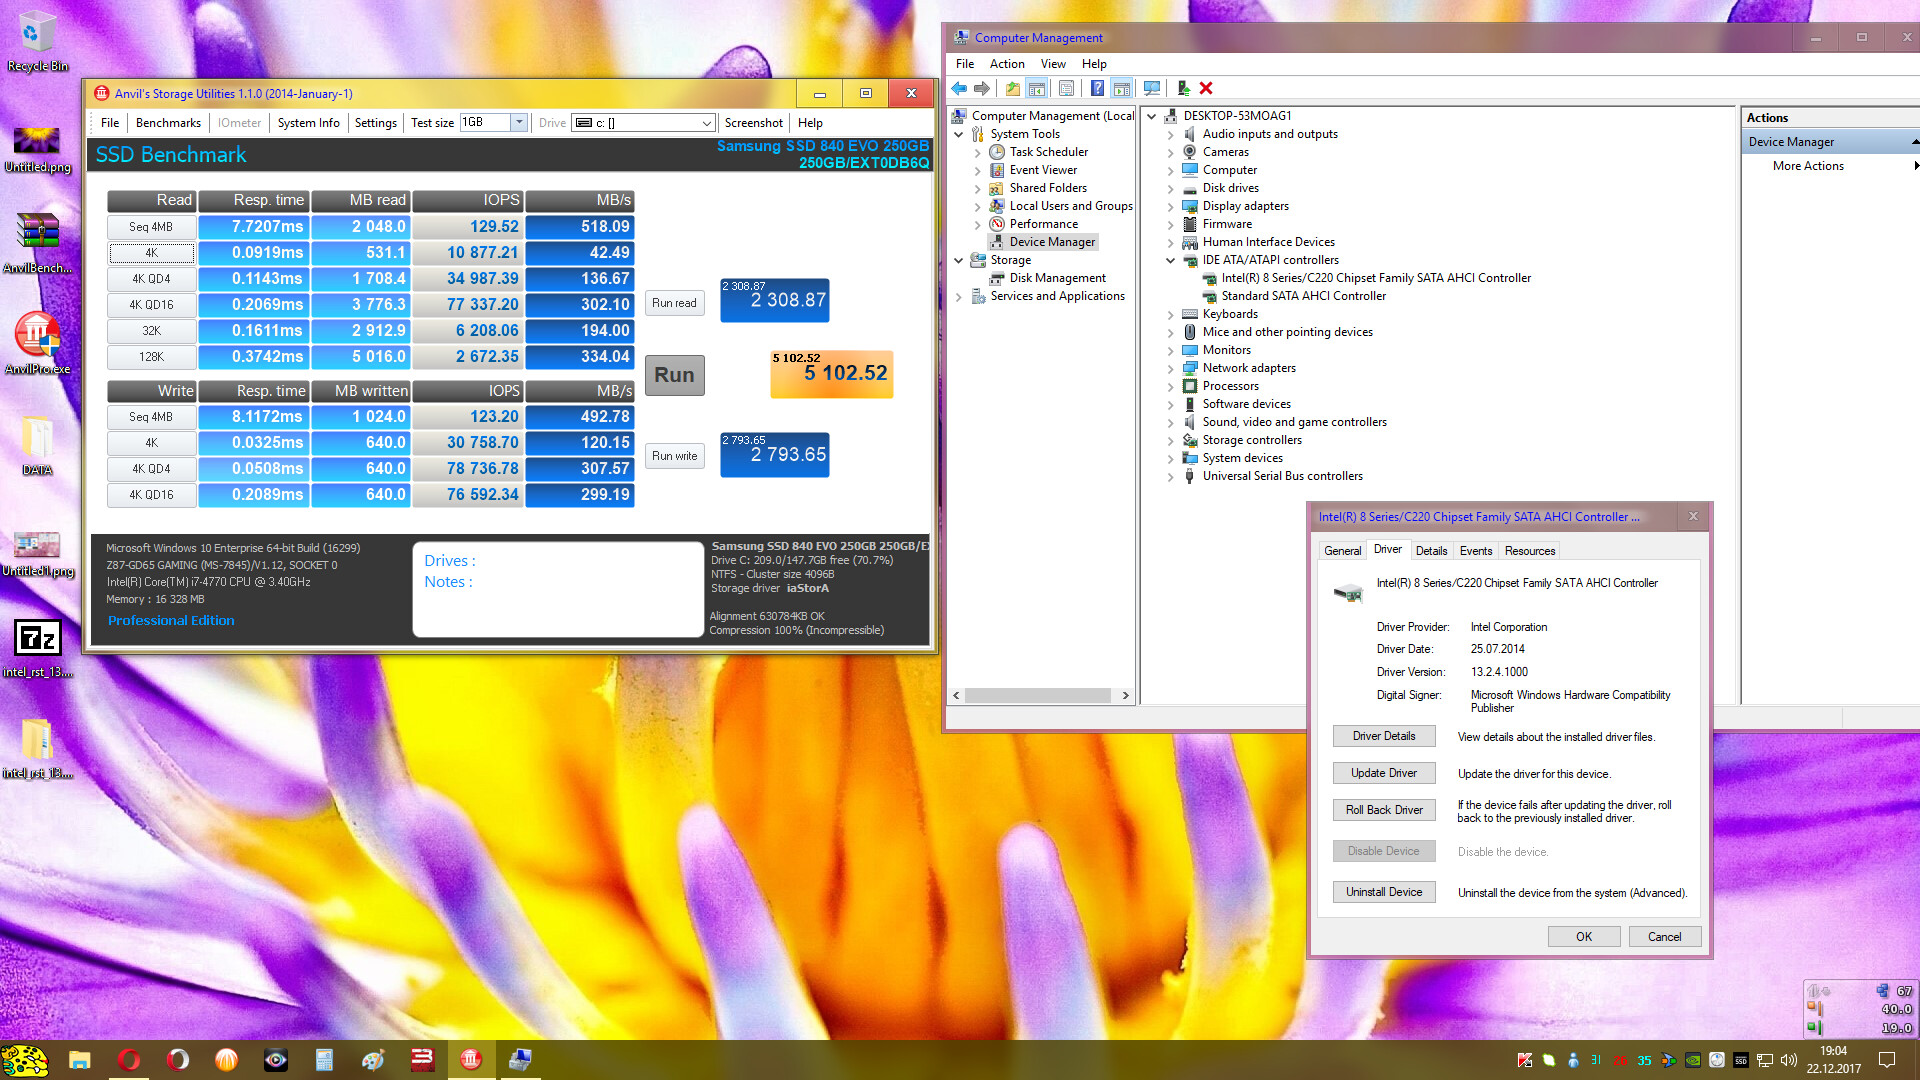Click the Driver Details button
The image size is (1920, 1080).
coord(1384,736)
